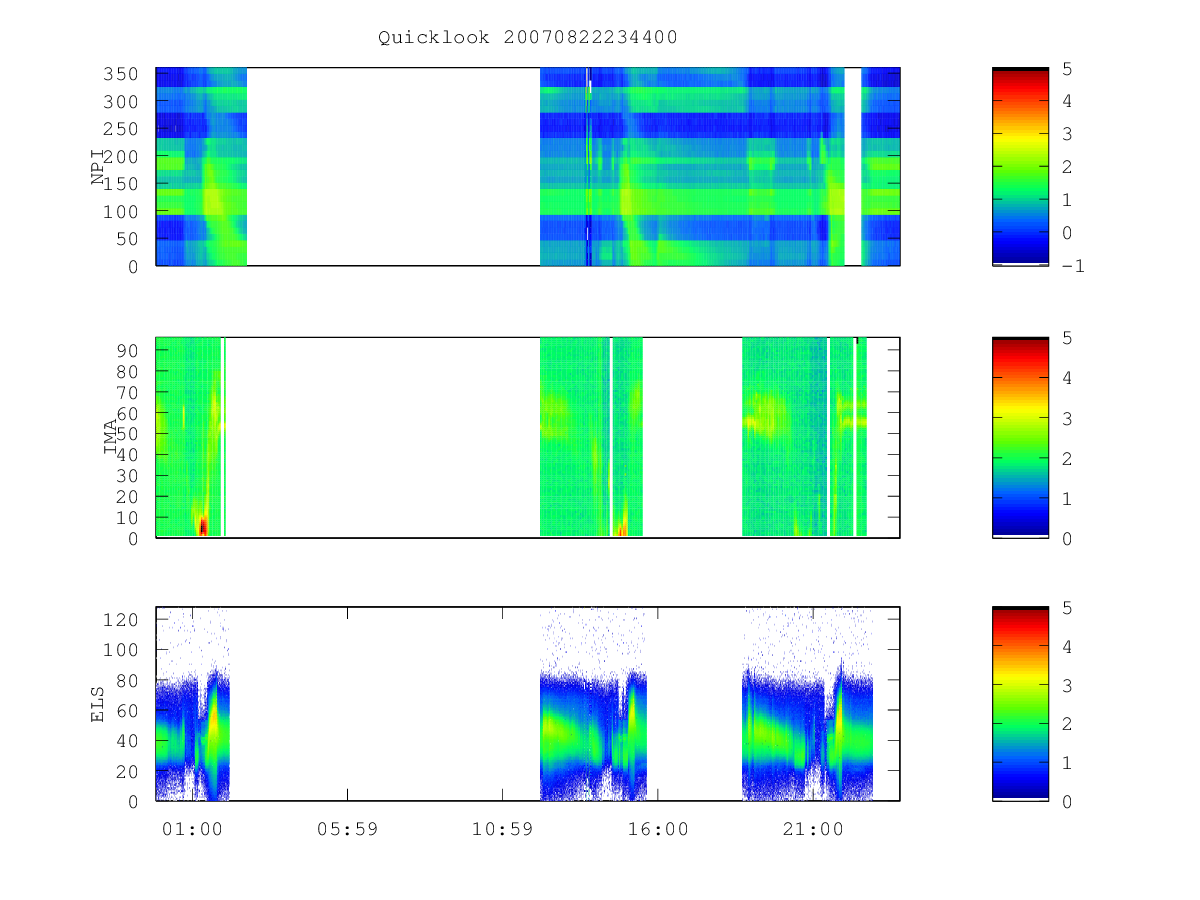This screenshot has height=900, width=1200.
Task: Click the NPI axis label
Action: click(x=99, y=167)
